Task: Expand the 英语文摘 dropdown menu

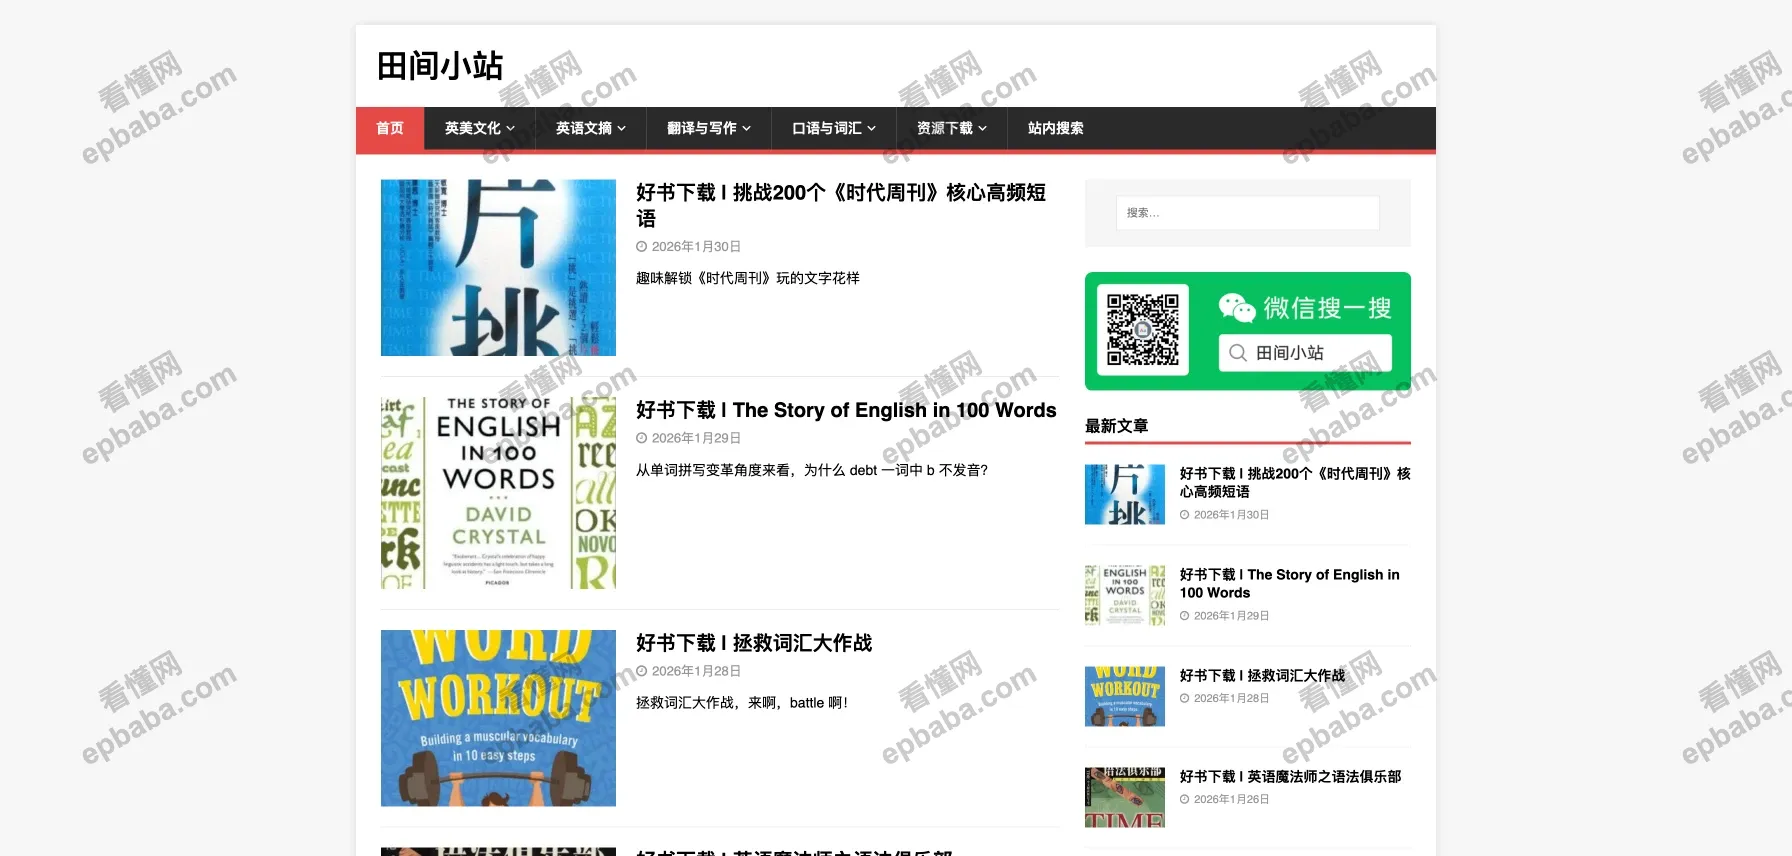Action: (x=591, y=128)
